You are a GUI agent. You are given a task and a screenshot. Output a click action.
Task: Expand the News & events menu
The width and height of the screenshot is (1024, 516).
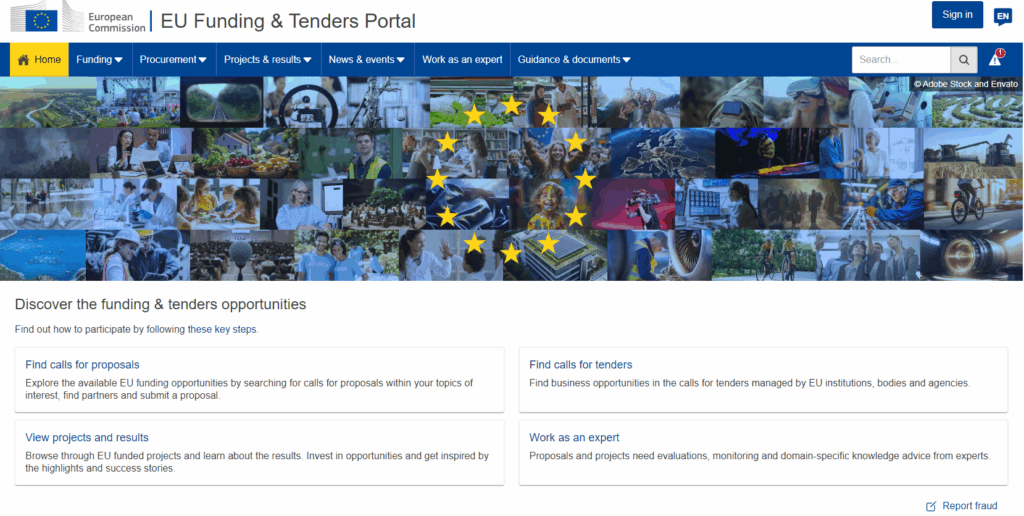pyautogui.click(x=366, y=60)
